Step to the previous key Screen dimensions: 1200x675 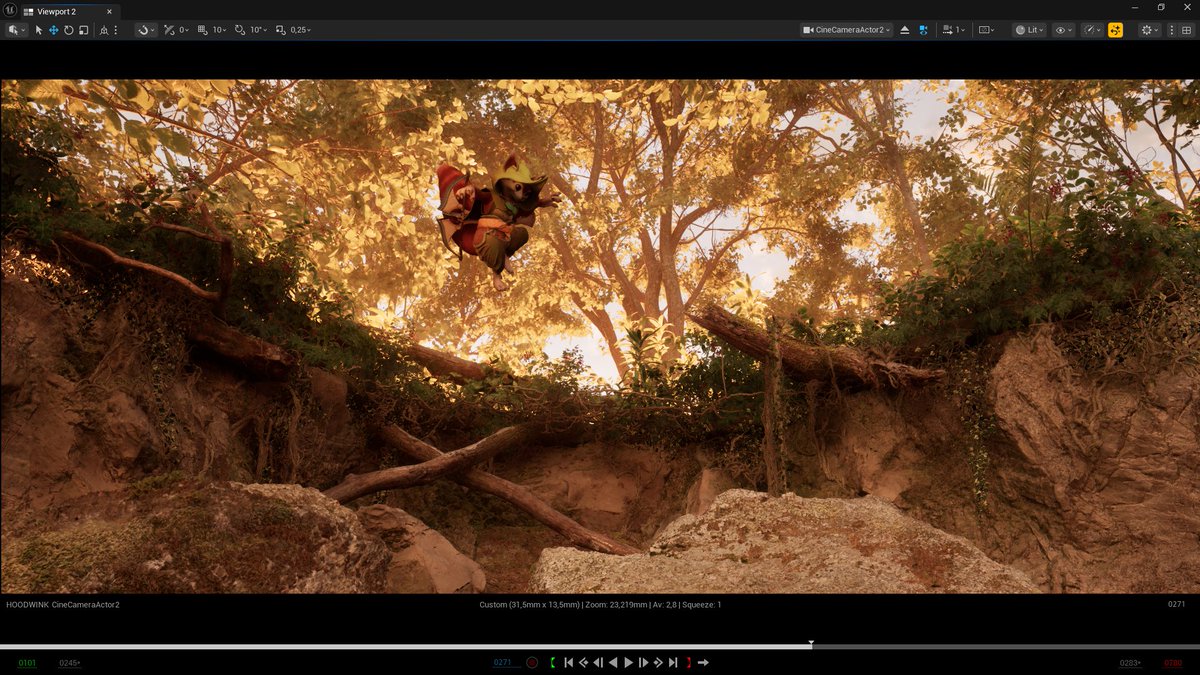click(x=583, y=662)
